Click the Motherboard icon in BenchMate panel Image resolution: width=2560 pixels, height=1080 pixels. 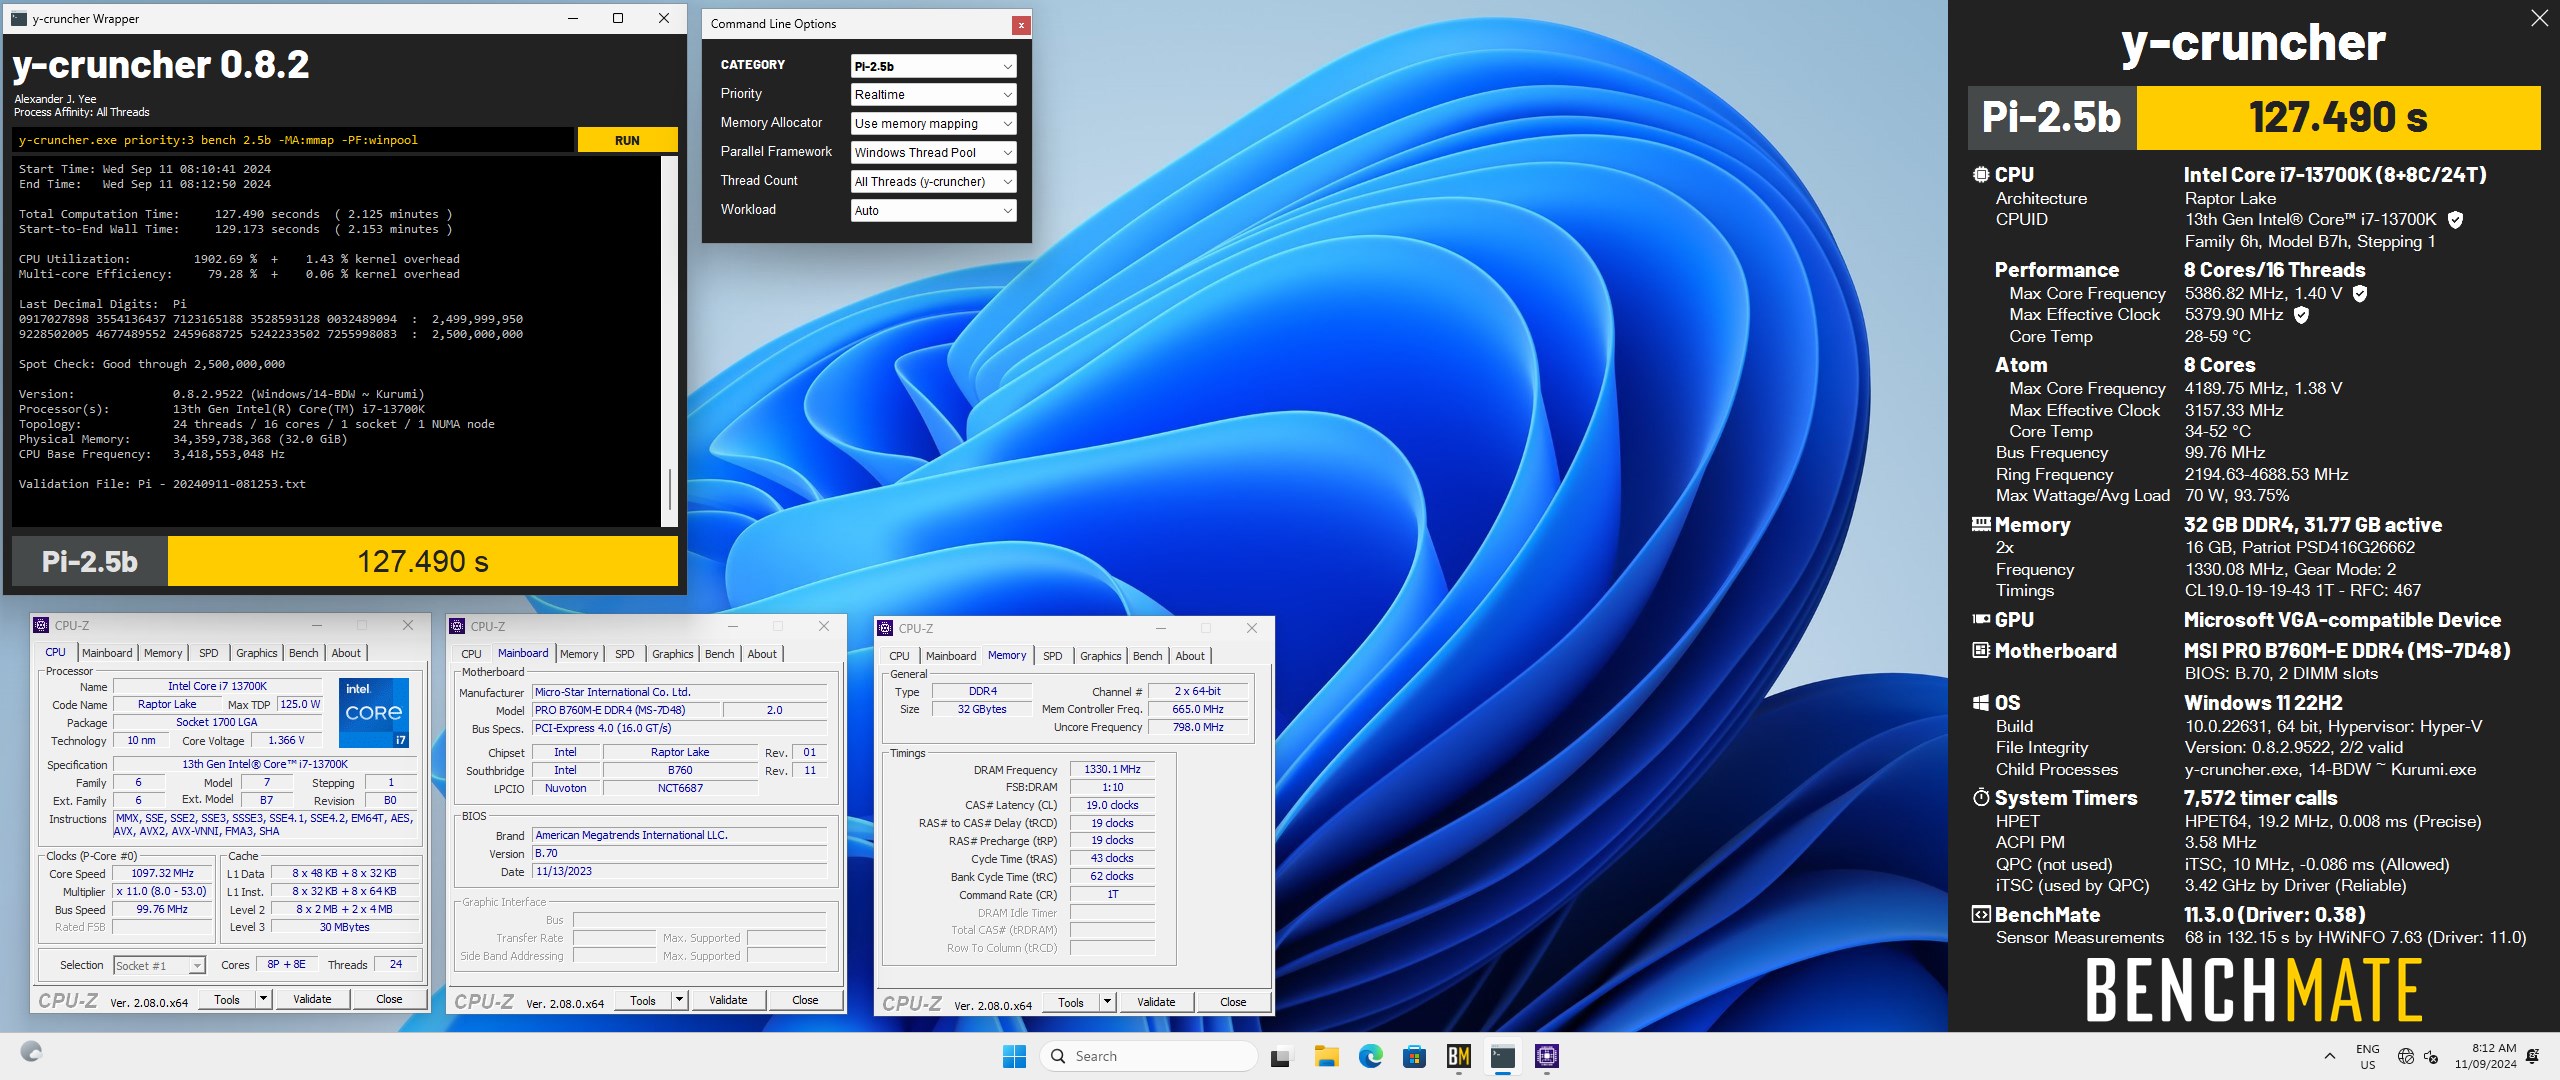click(1980, 650)
